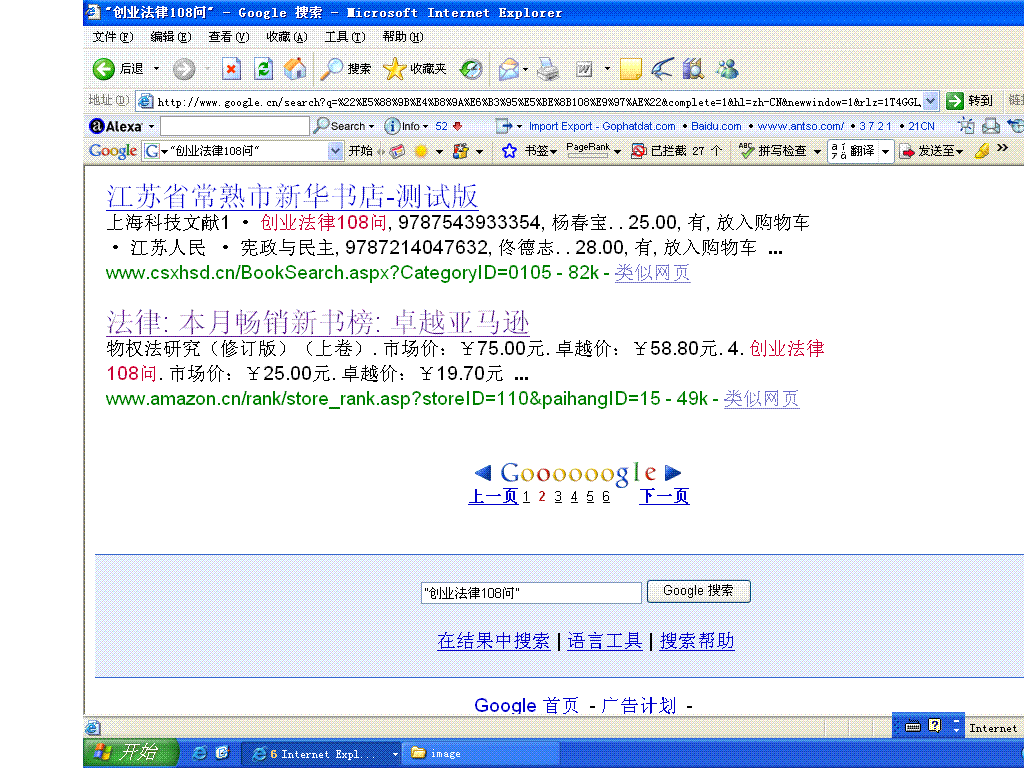Click the Print icon in toolbar
1024x768 pixels.
pos(547,69)
